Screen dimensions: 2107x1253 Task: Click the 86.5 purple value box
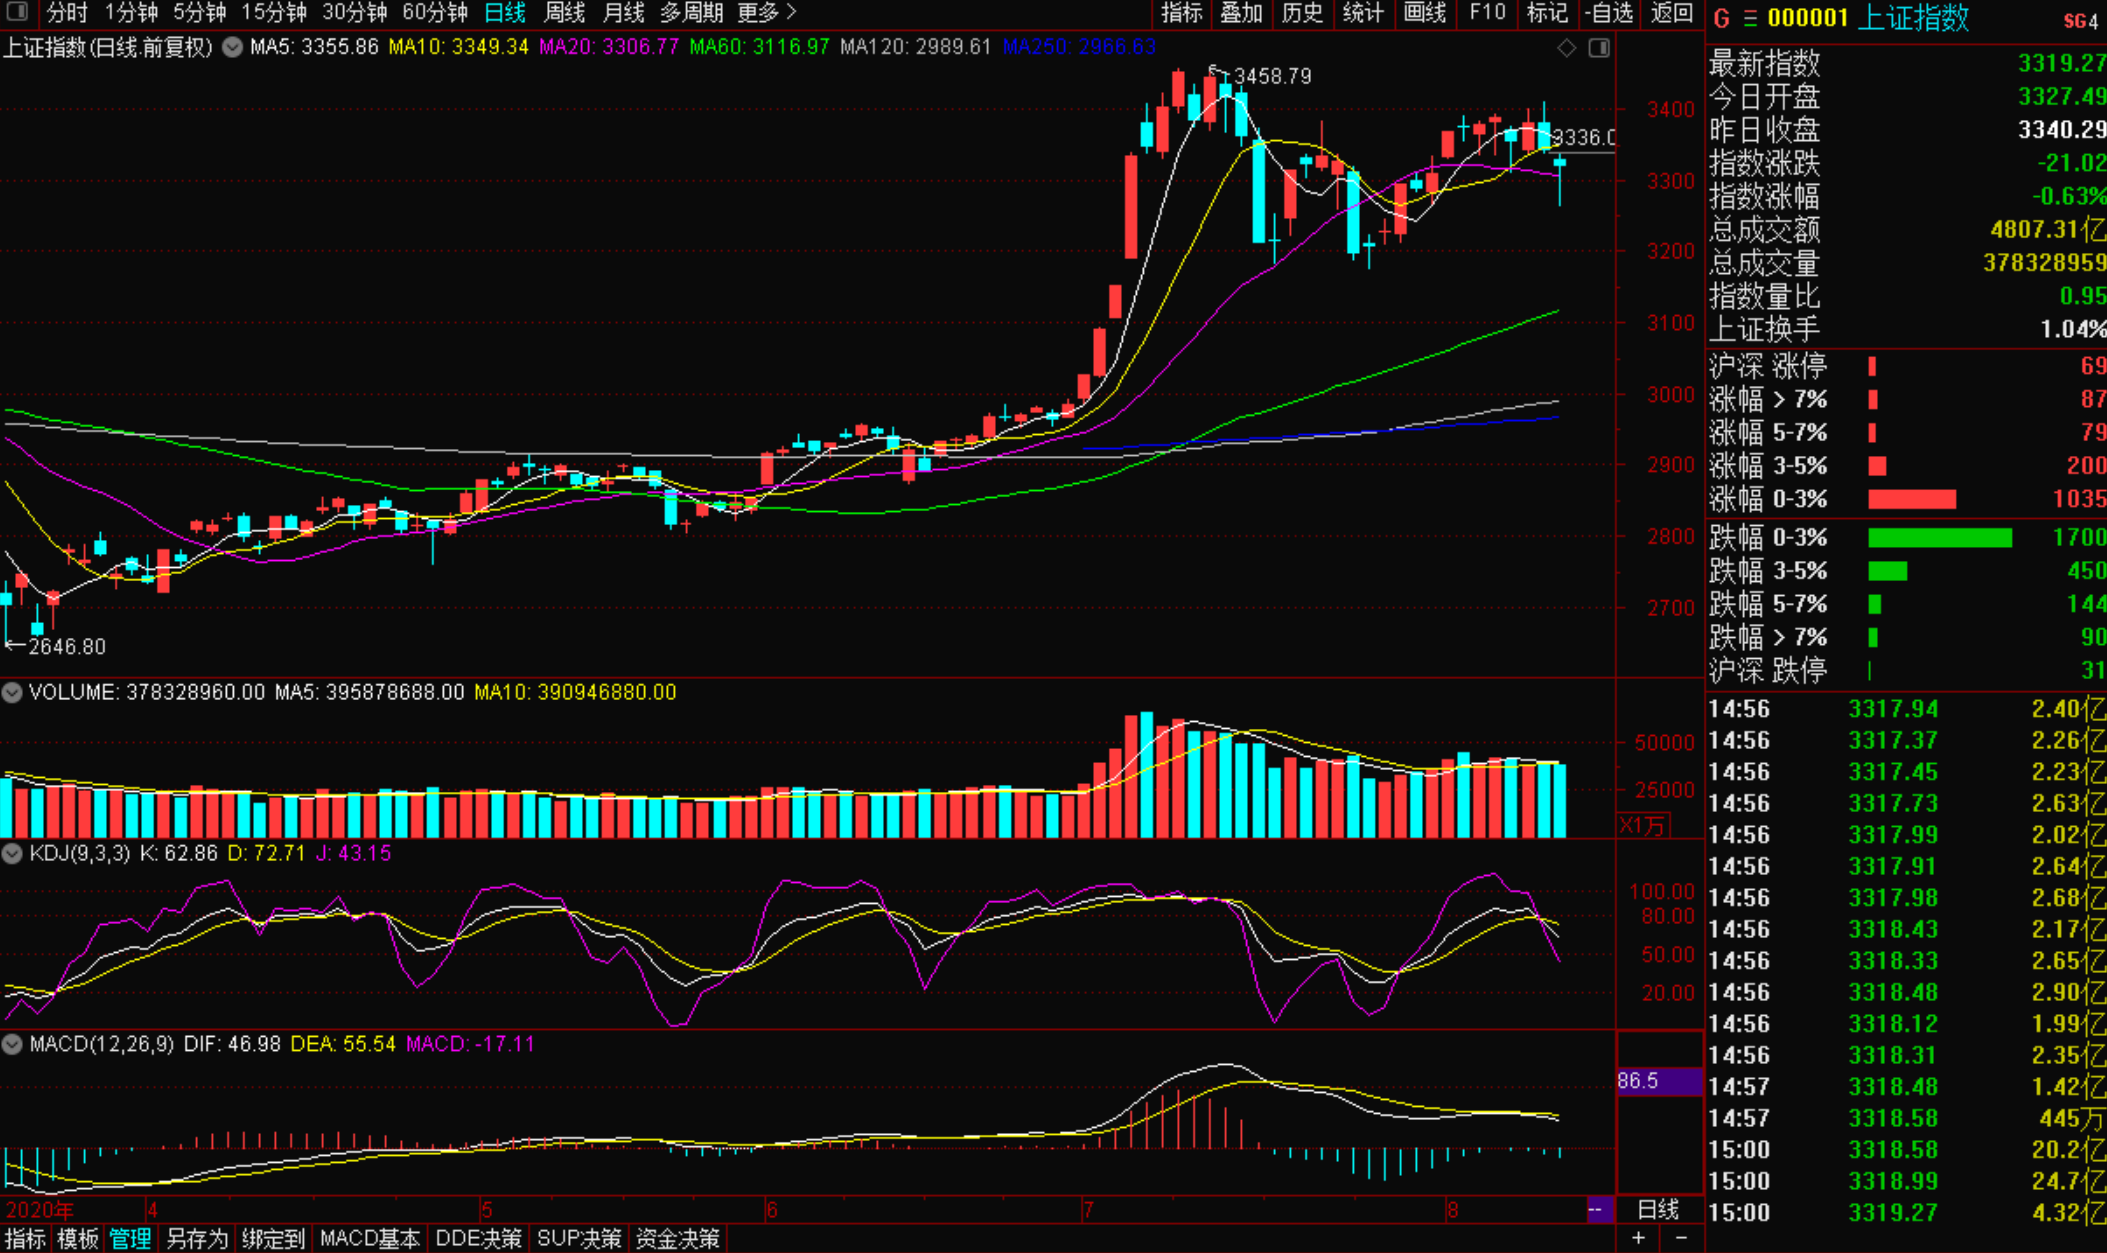[1659, 1081]
